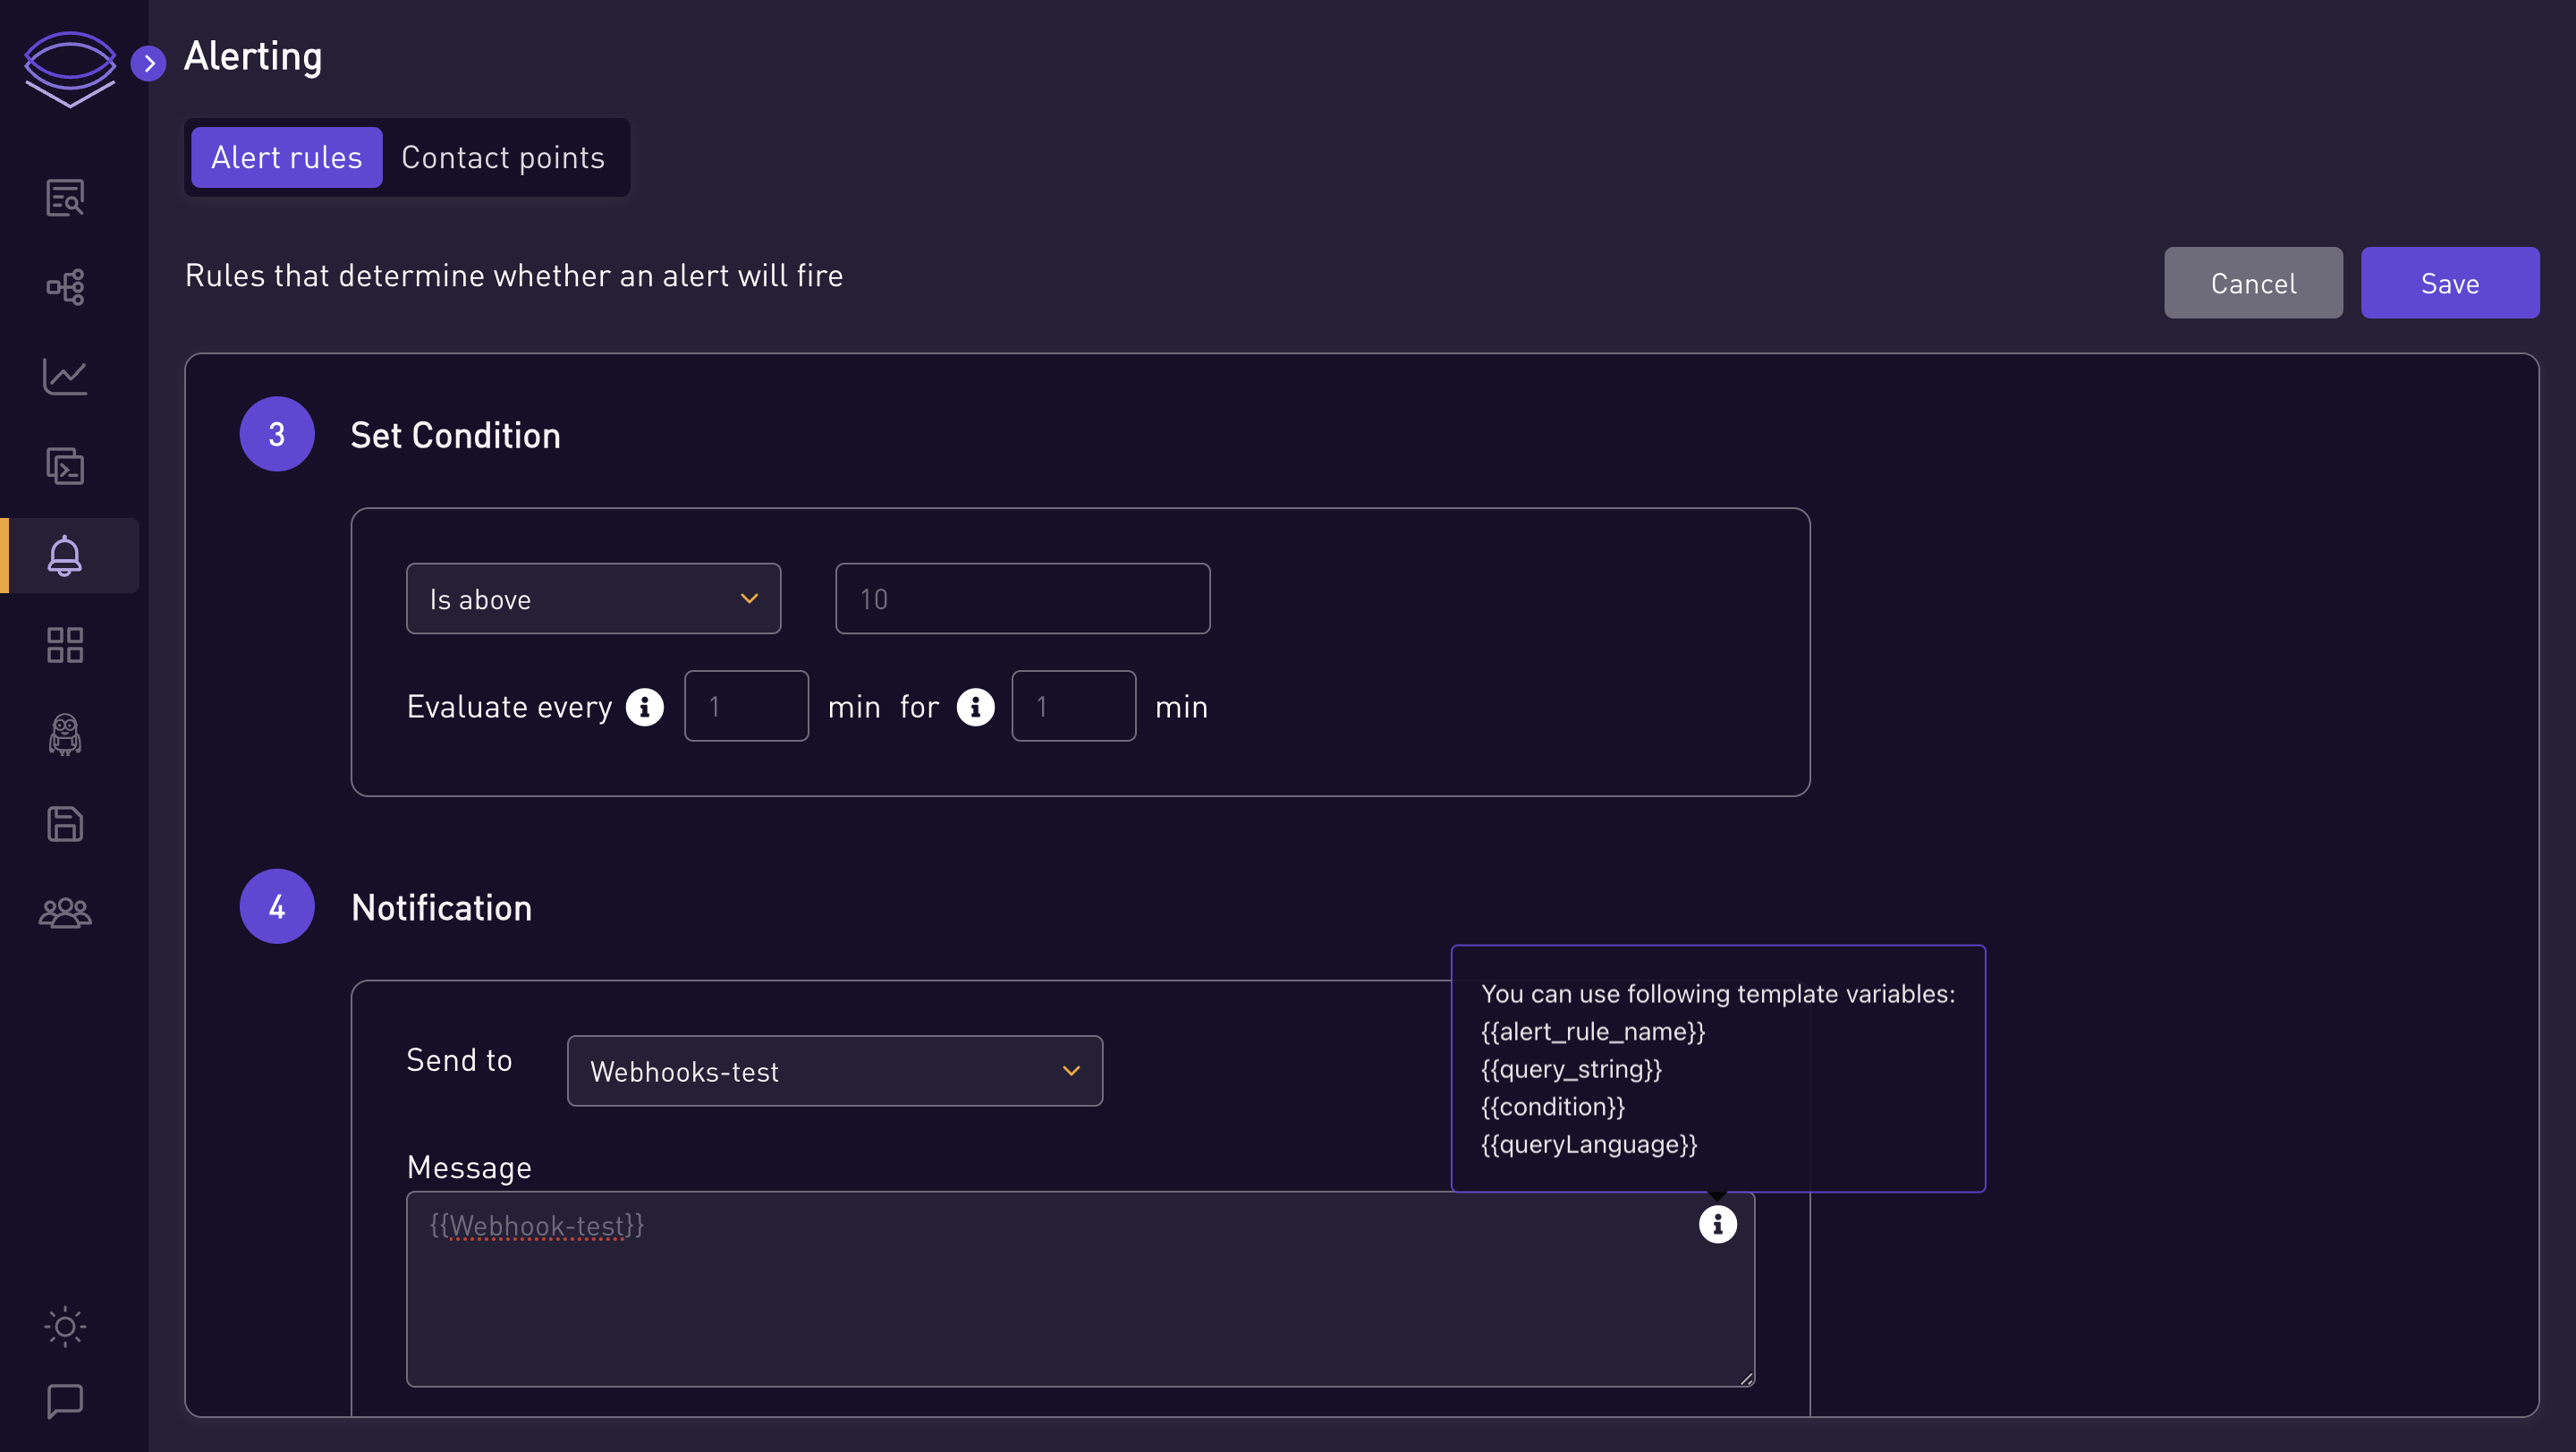Click the 'for' minutes input field
Screen dimensions: 2576x1452
(x=1074, y=706)
